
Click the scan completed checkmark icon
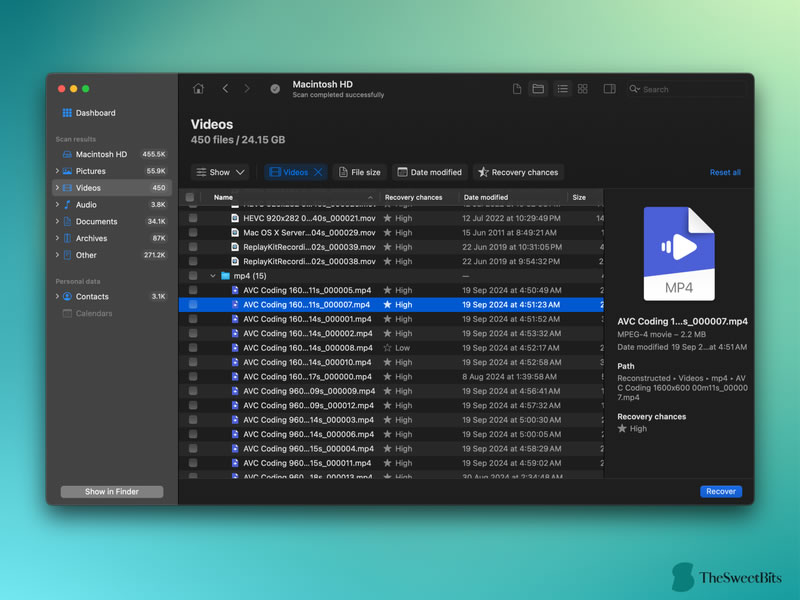(x=275, y=89)
